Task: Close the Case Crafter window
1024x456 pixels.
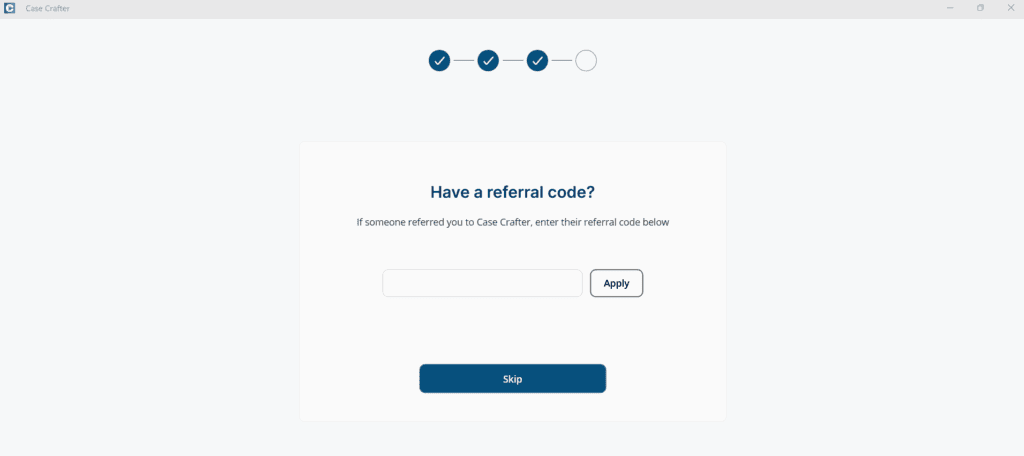Action: [x=1010, y=8]
